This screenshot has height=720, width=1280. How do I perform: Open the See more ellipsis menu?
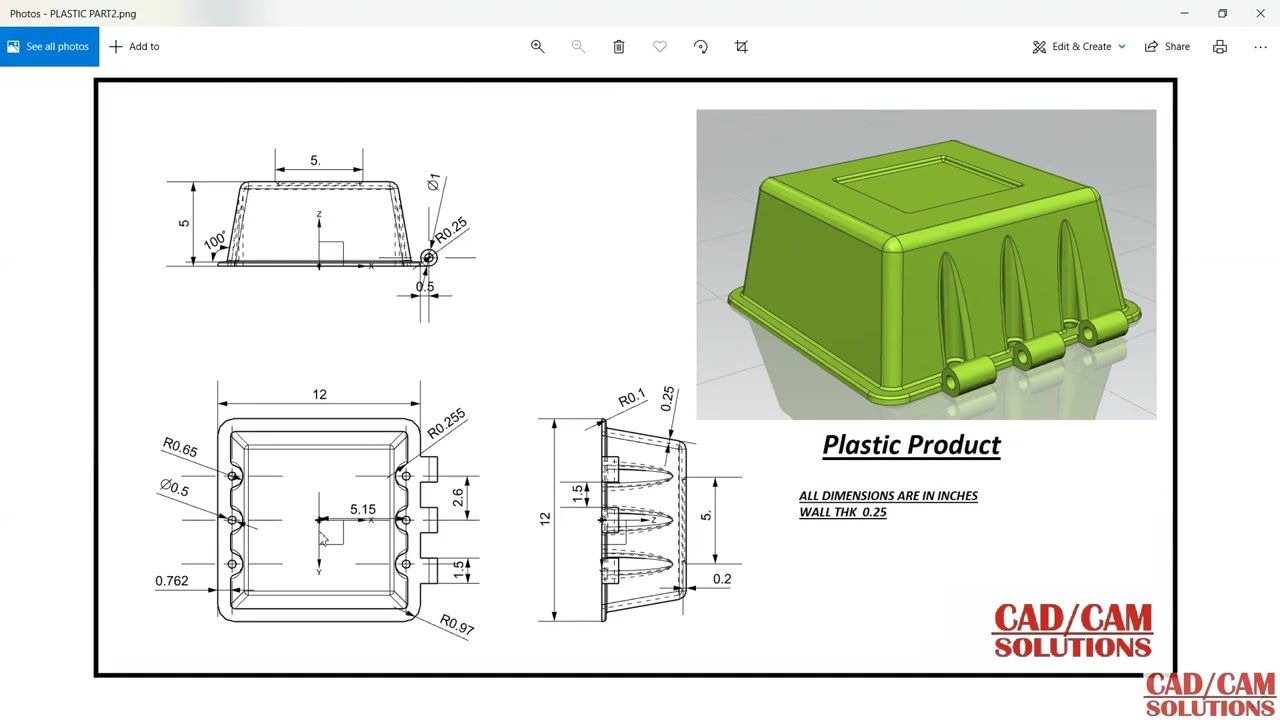pyautogui.click(x=1260, y=46)
